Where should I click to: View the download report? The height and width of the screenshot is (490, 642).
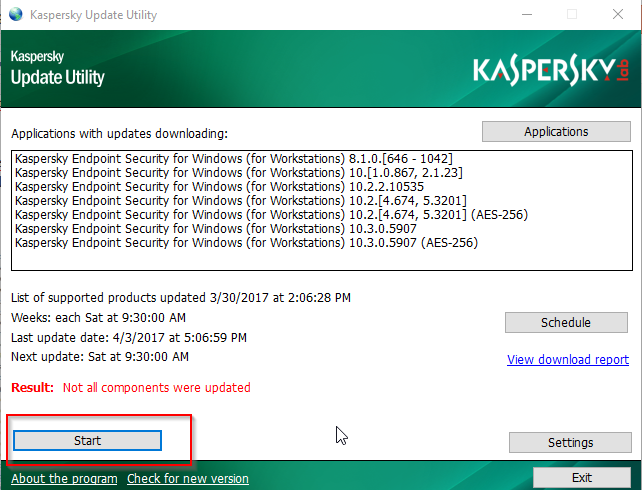[x=568, y=359]
